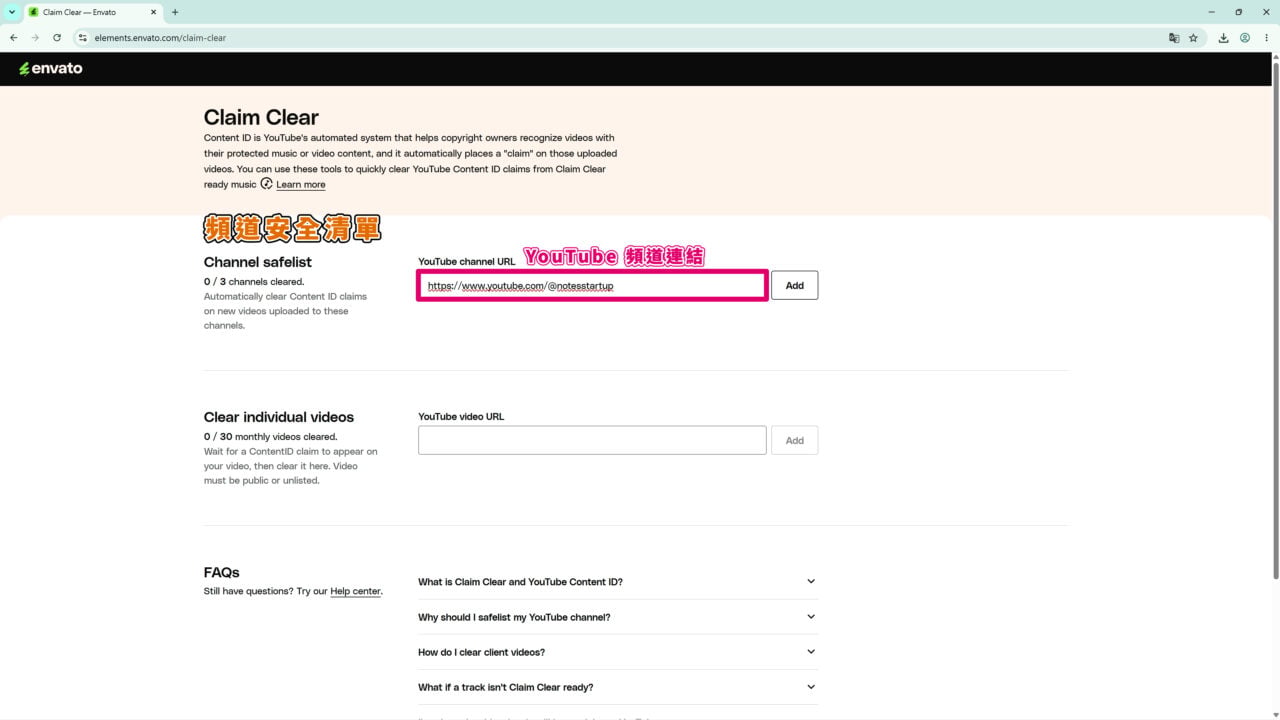
Task: Click the YouTube video URL input field
Action: click(x=592, y=440)
